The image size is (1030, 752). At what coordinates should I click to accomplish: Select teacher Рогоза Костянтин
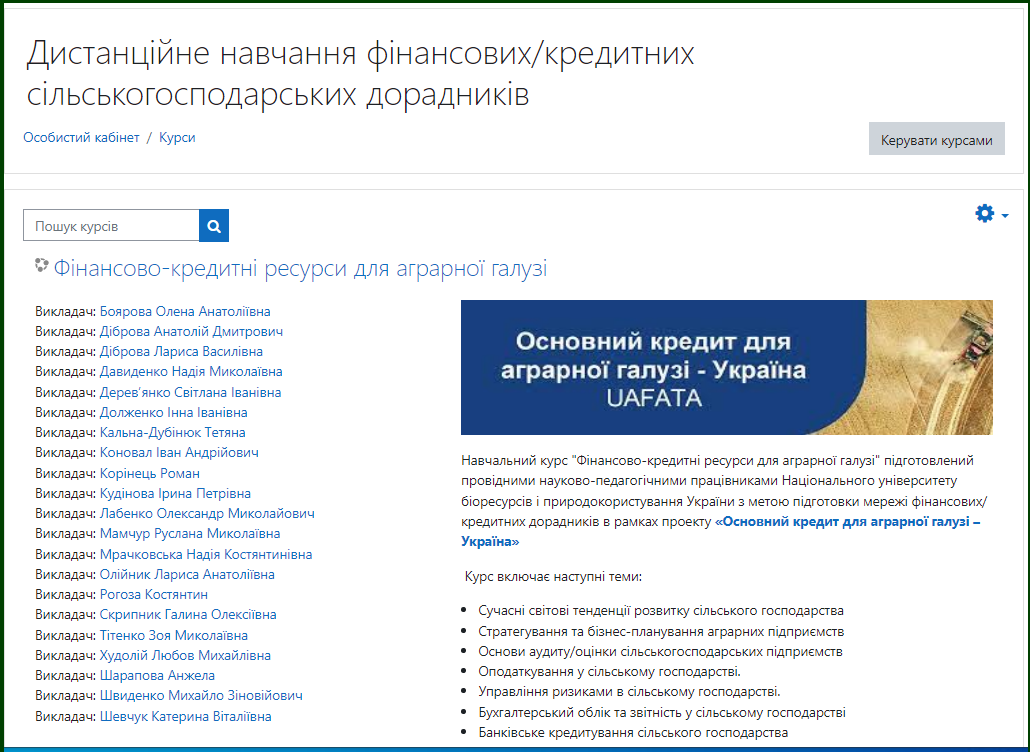point(154,594)
